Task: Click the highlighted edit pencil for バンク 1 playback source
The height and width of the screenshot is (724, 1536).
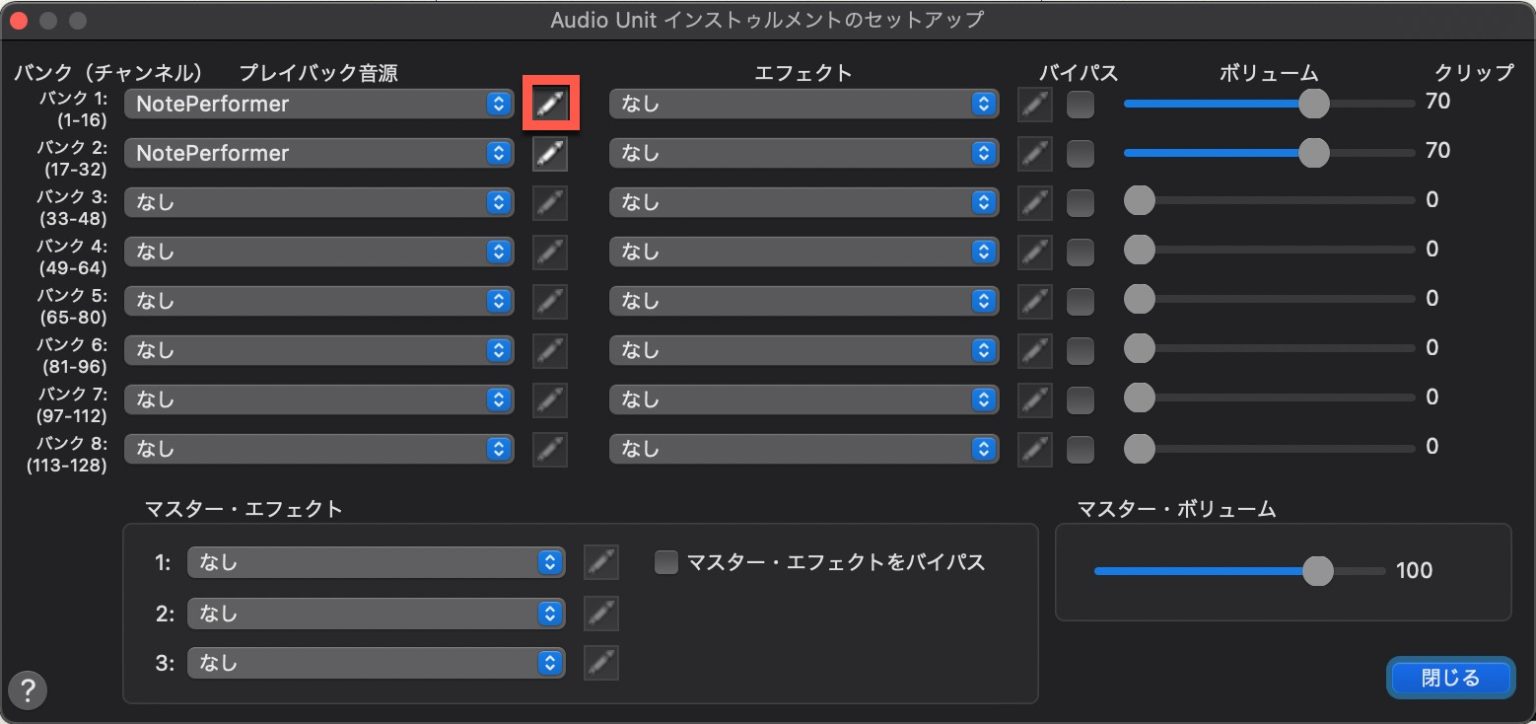Action: (x=549, y=103)
